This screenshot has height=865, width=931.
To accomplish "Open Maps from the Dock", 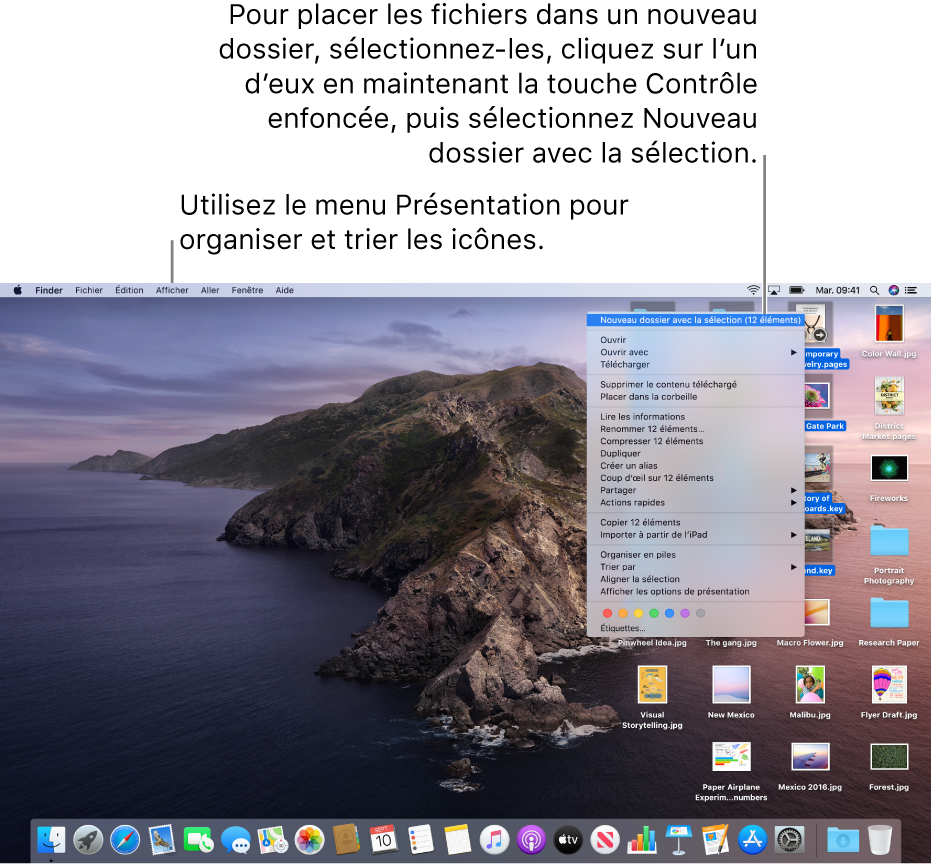I will click(273, 840).
